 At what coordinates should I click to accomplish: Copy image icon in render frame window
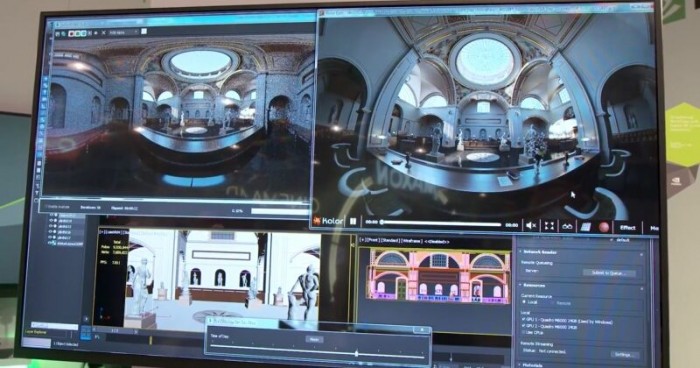pyautogui.click(x=63, y=33)
